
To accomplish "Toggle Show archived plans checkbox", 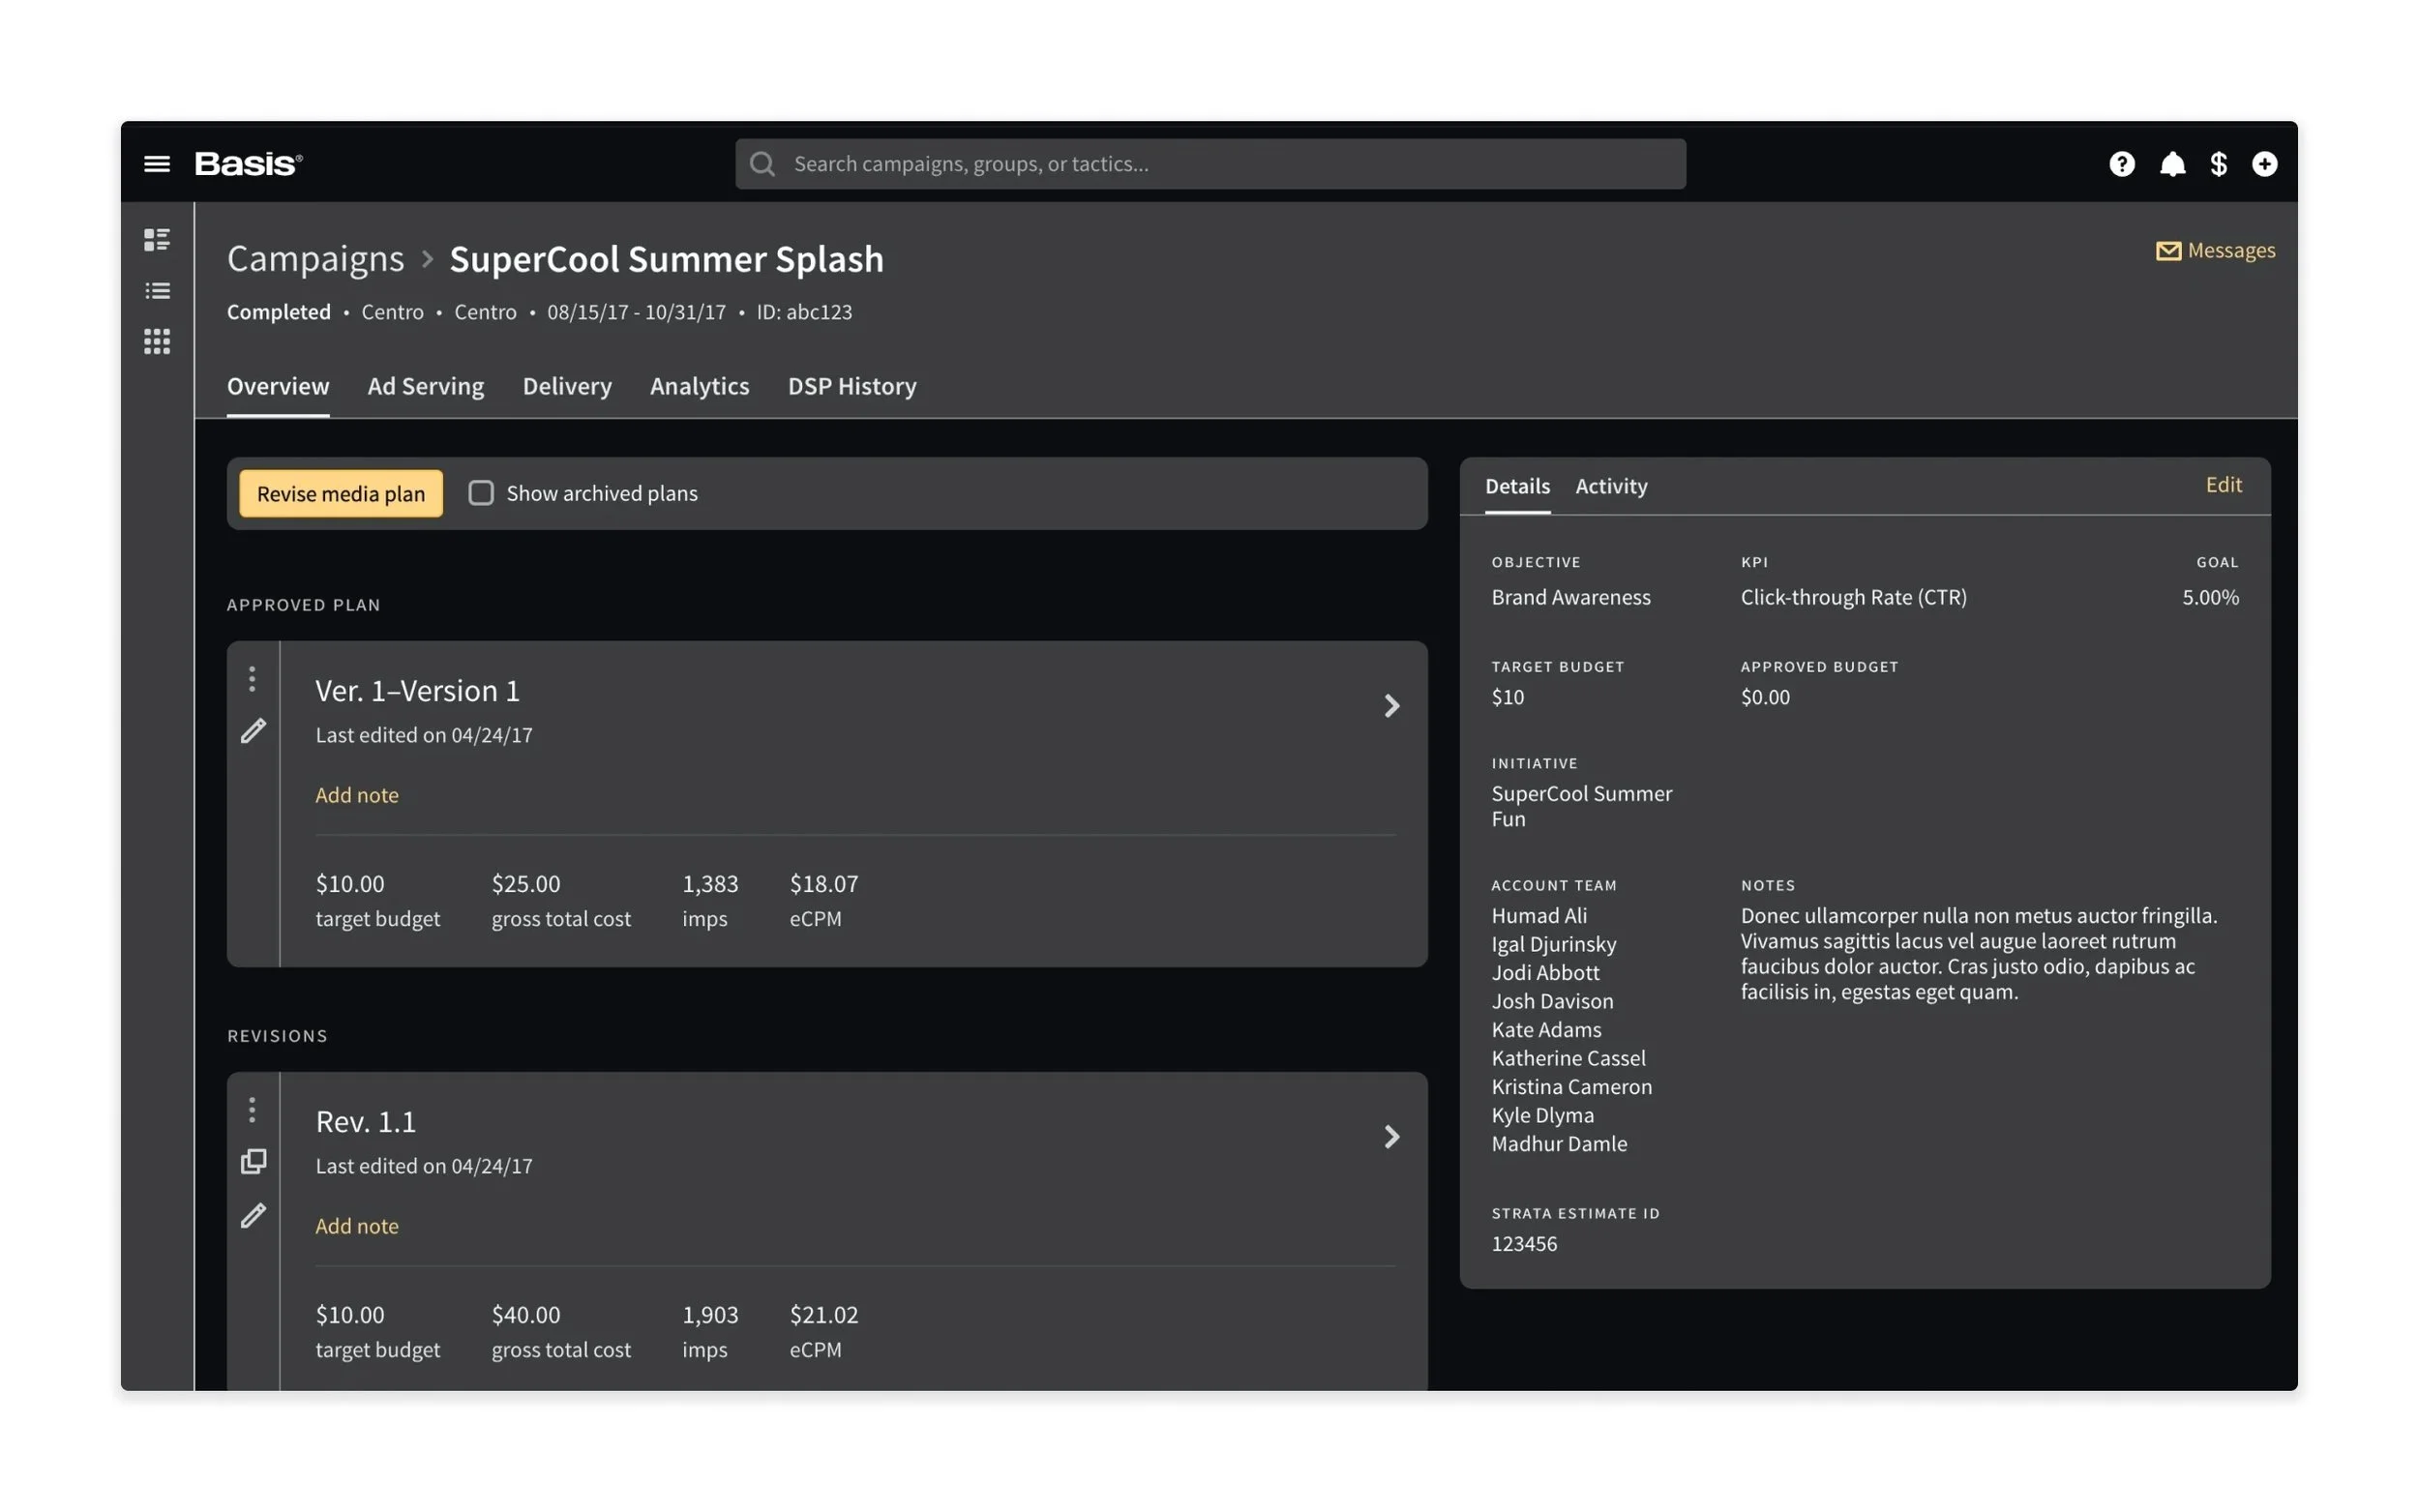I will 481,493.
